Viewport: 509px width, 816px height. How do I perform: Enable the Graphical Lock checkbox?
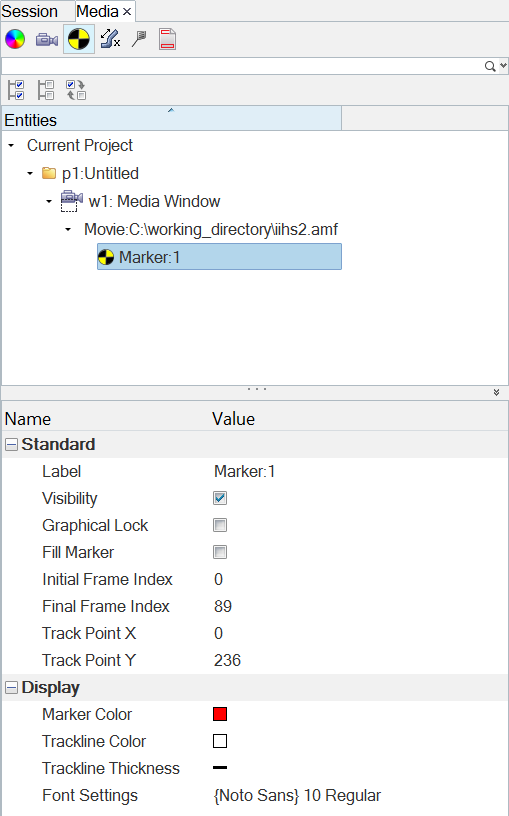click(x=220, y=525)
